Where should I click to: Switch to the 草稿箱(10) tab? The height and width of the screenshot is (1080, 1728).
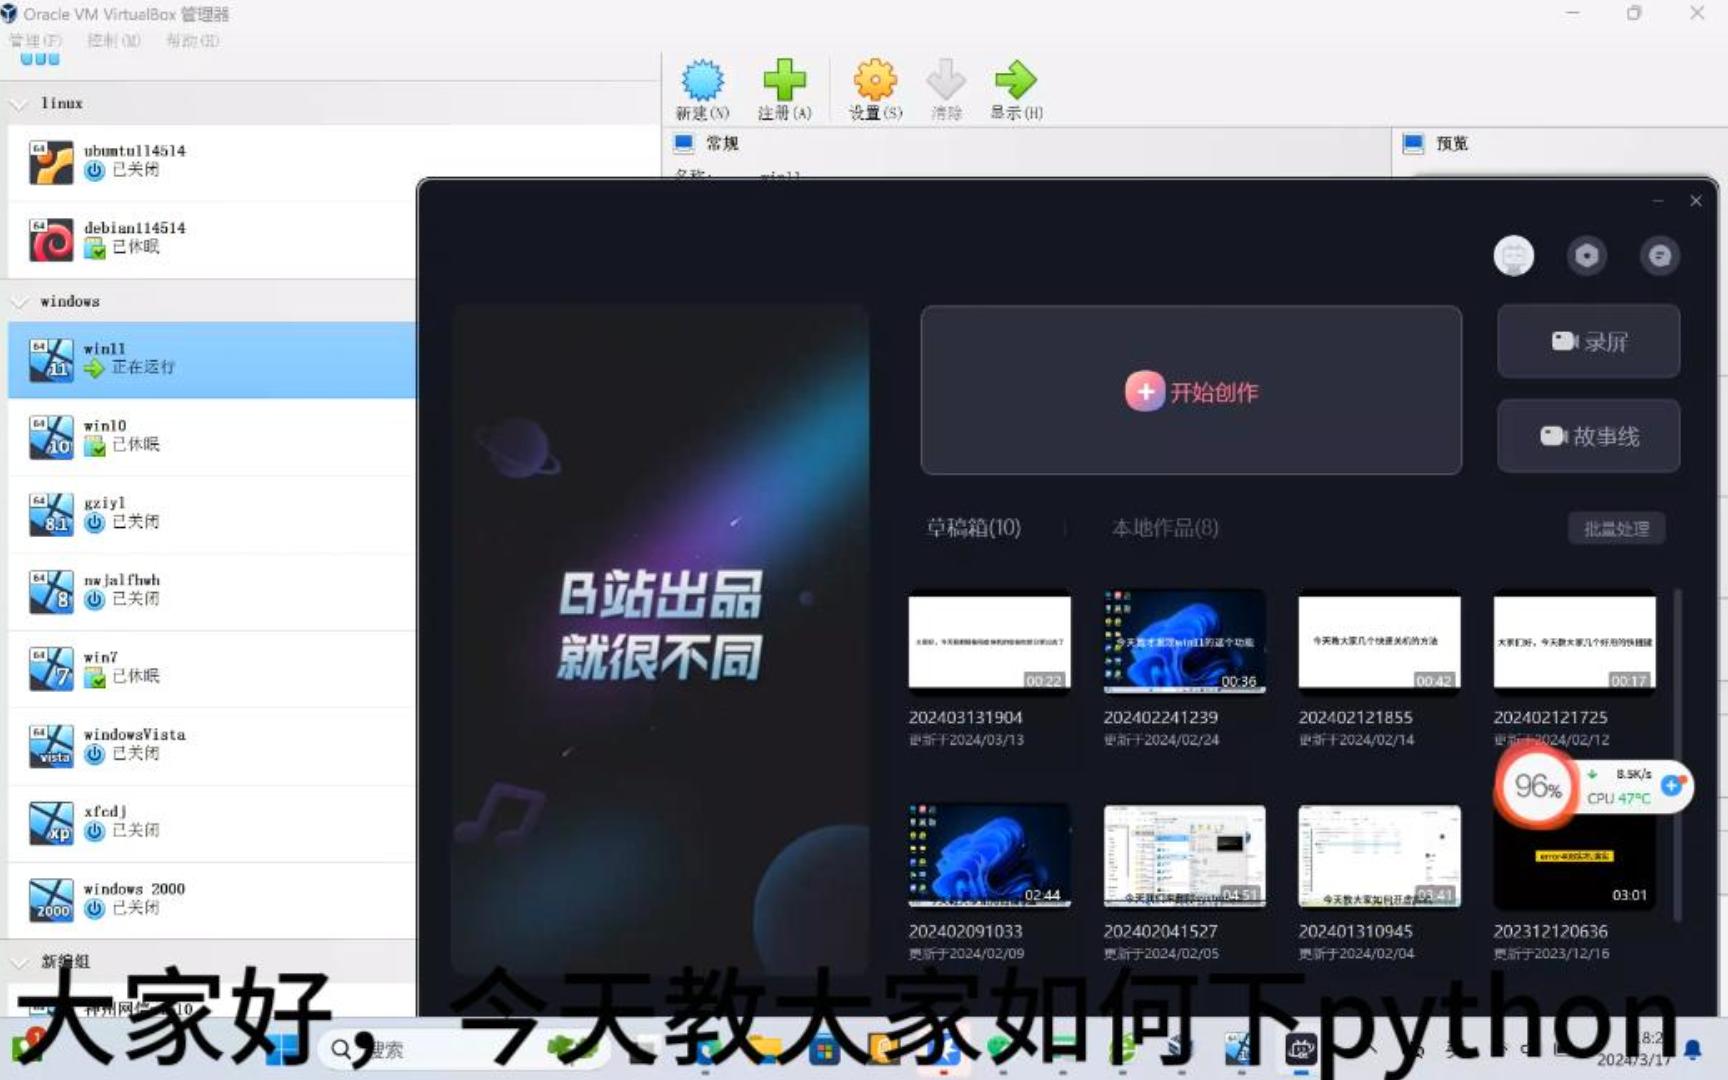coord(975,528)
